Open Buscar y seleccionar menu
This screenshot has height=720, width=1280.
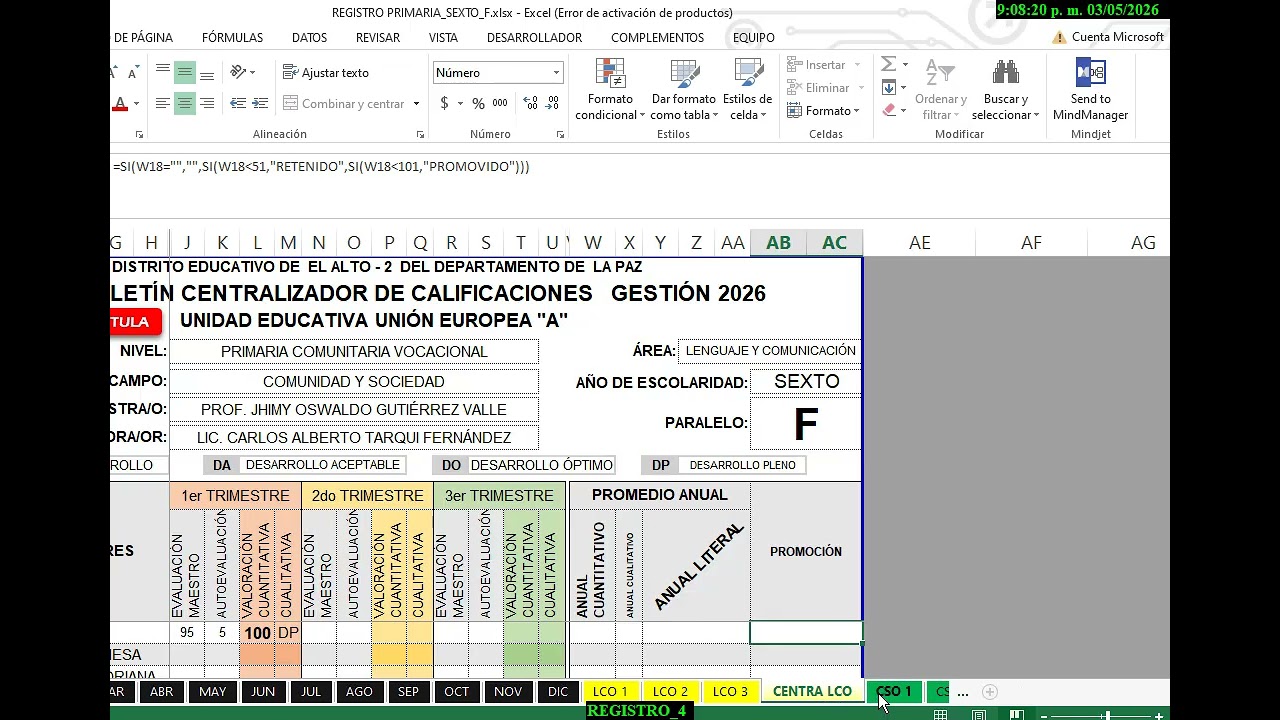[1006, 89]
